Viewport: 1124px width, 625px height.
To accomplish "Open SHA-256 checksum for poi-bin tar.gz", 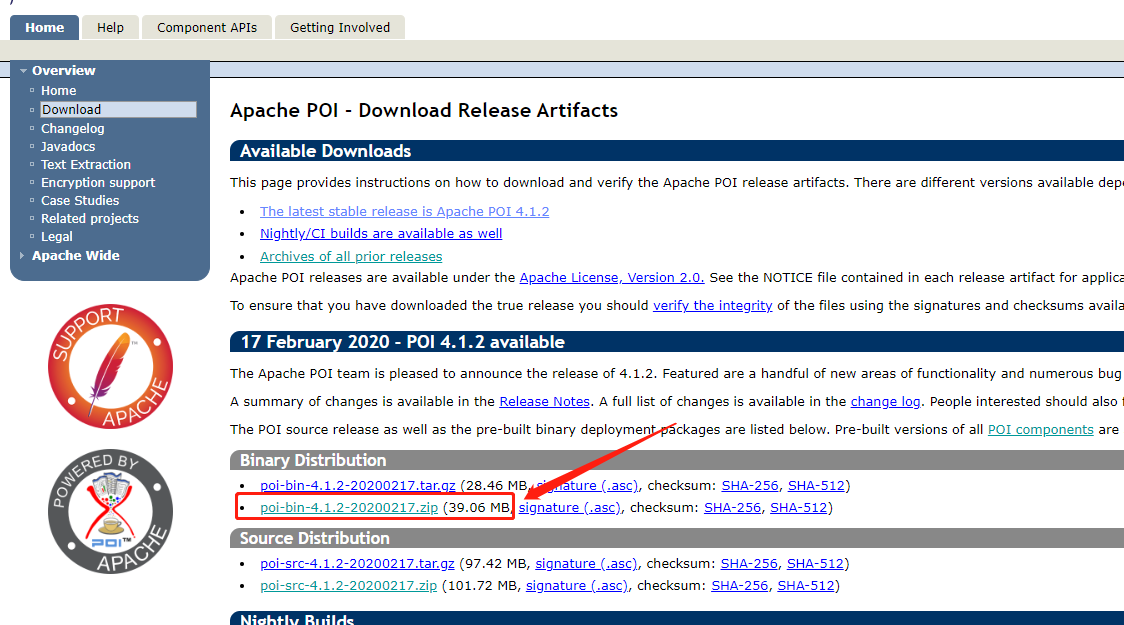I will (x=750, y=485).
